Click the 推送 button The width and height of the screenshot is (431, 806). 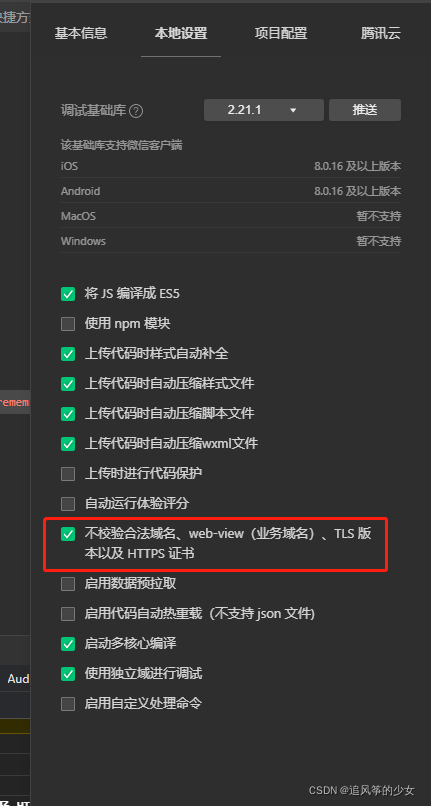(x=365, y=110)
